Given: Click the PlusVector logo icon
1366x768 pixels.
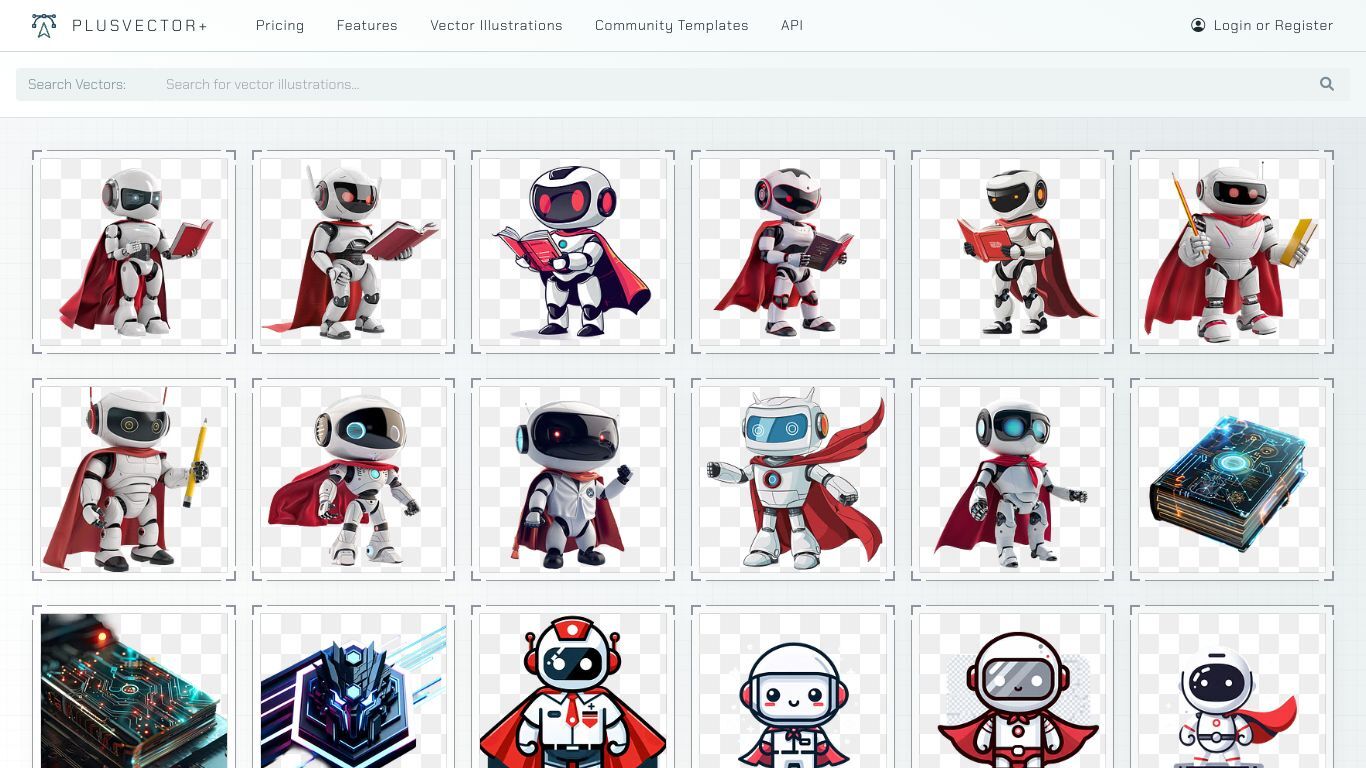Looking at the screenshot, I should point(44,25).
